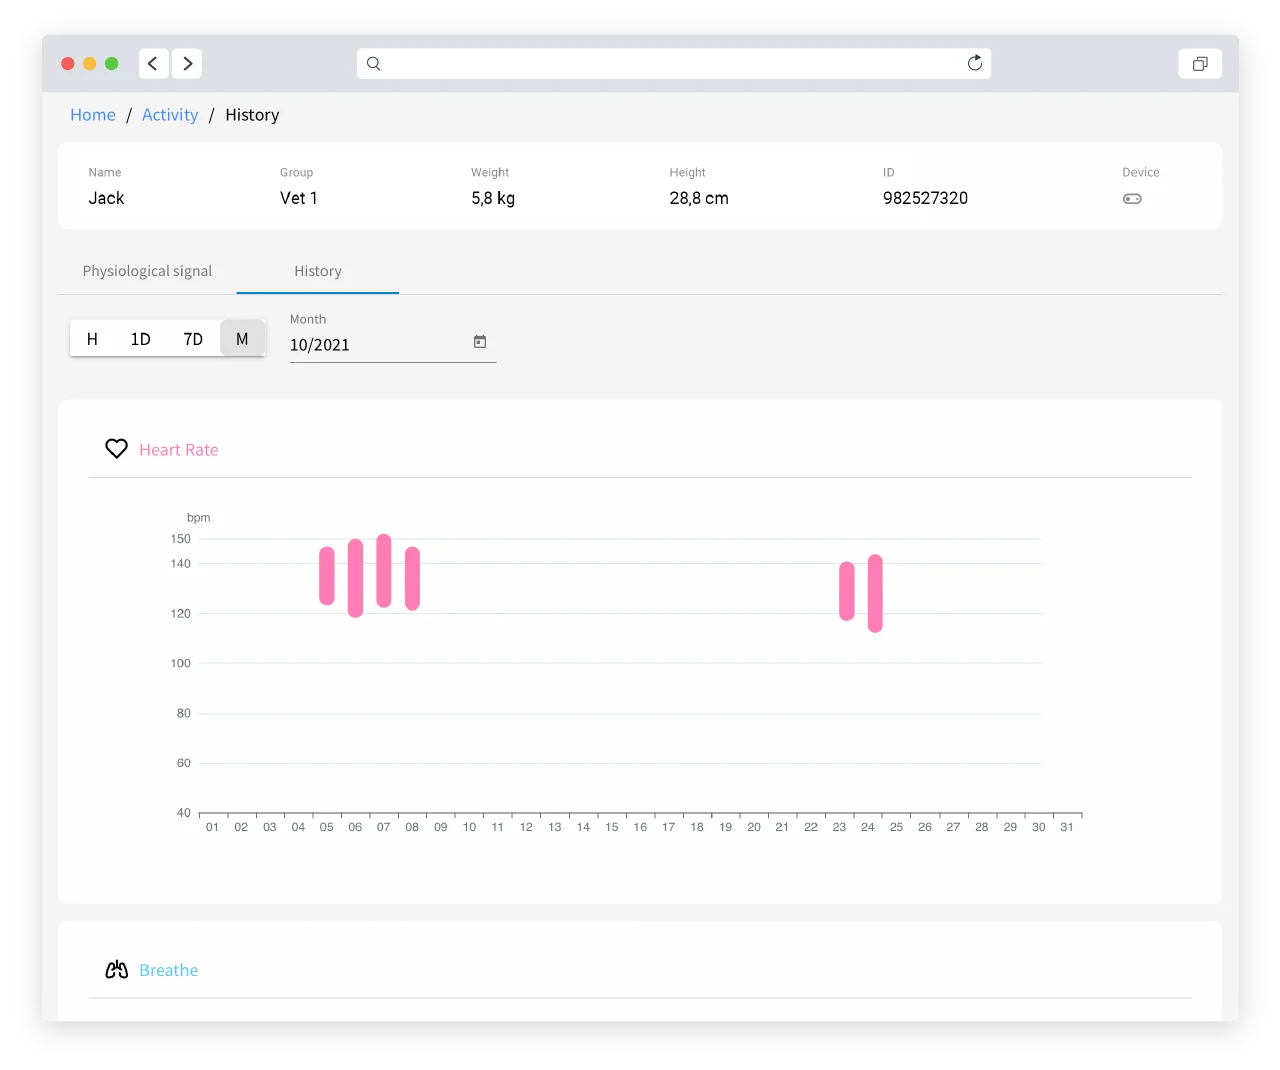Open the calendar picker icon for Month
Viewport: 1280px width, 1070px height.
(480, 342)
